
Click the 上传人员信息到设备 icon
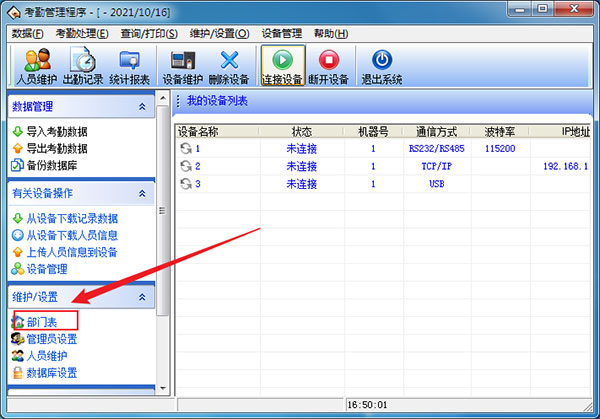18,252
